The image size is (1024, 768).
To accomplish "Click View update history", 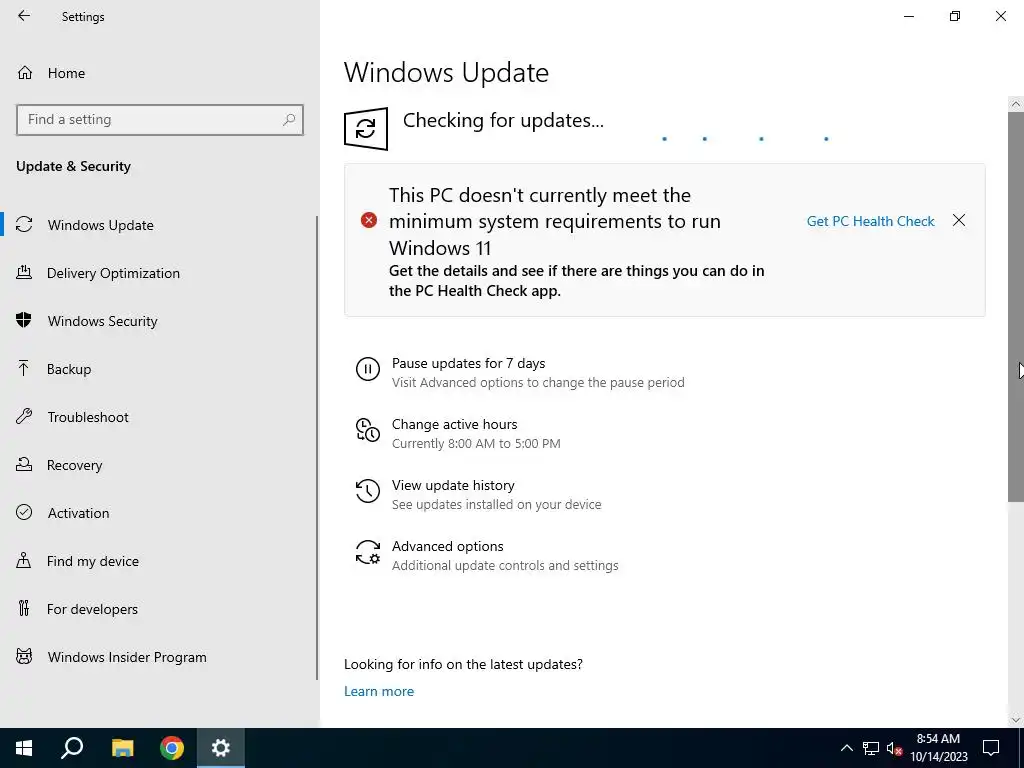I will 453,485.
